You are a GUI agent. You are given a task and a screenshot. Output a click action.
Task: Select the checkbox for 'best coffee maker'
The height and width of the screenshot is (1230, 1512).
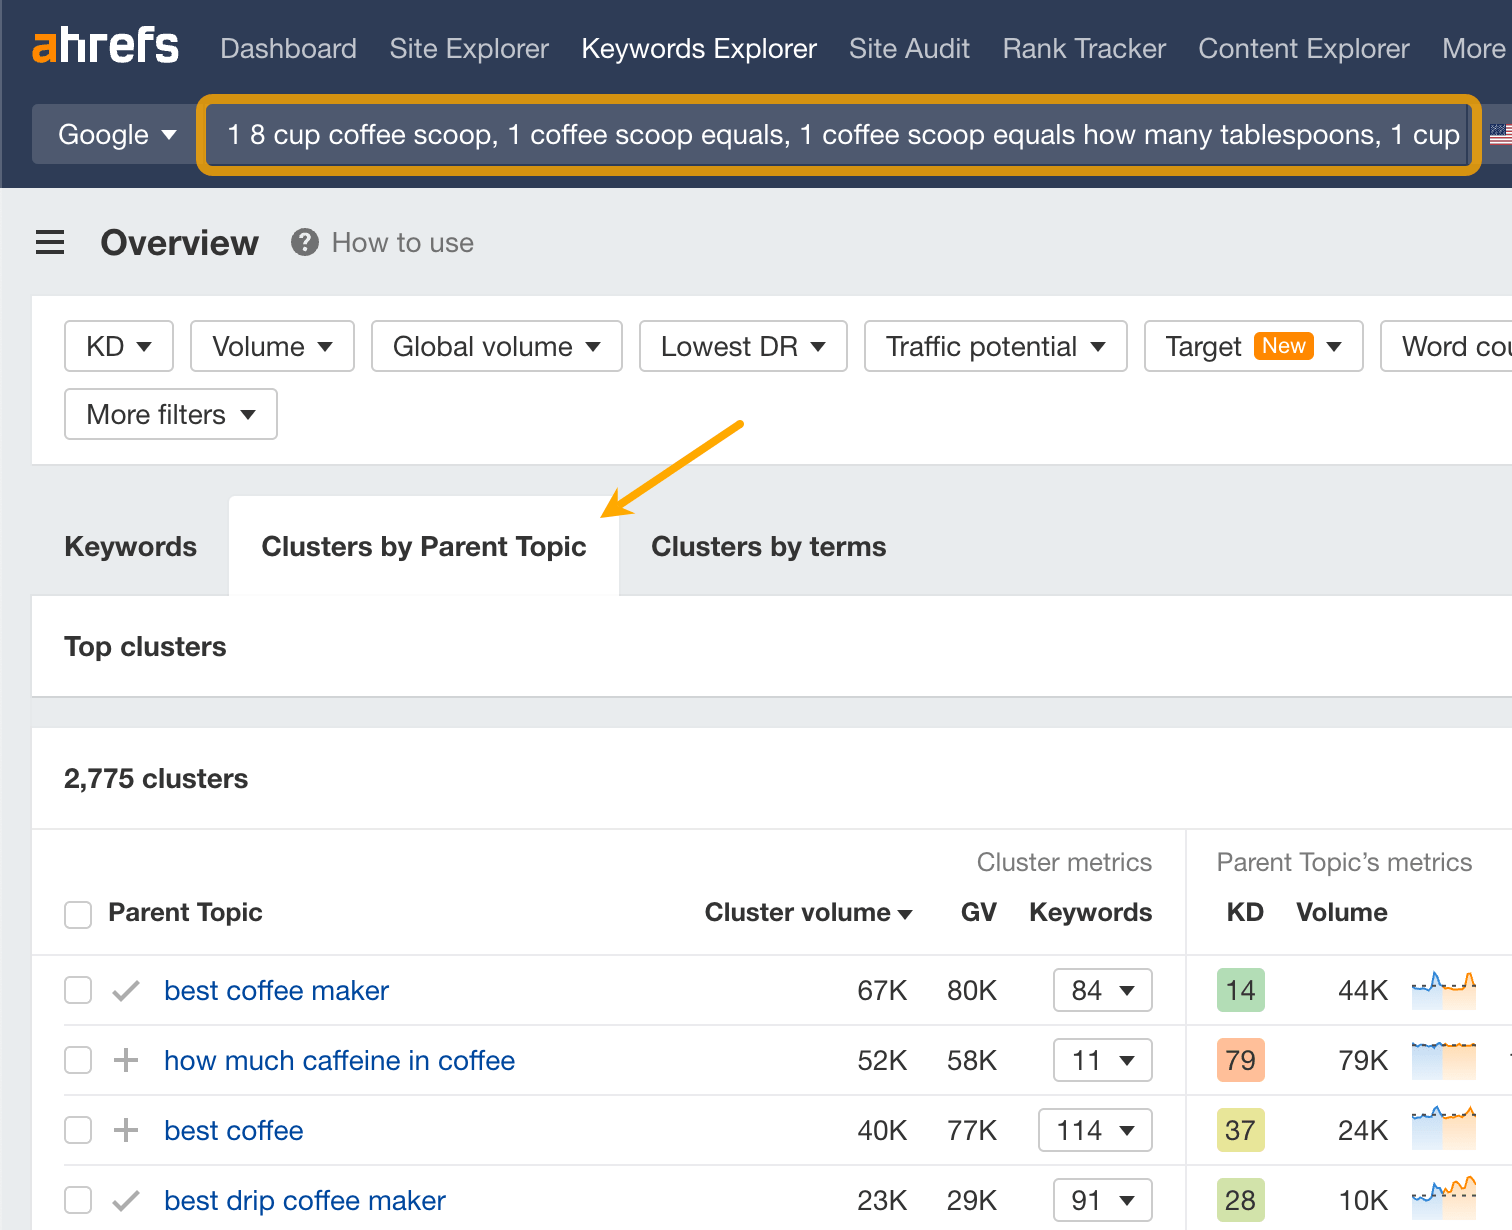coord(78,990)
